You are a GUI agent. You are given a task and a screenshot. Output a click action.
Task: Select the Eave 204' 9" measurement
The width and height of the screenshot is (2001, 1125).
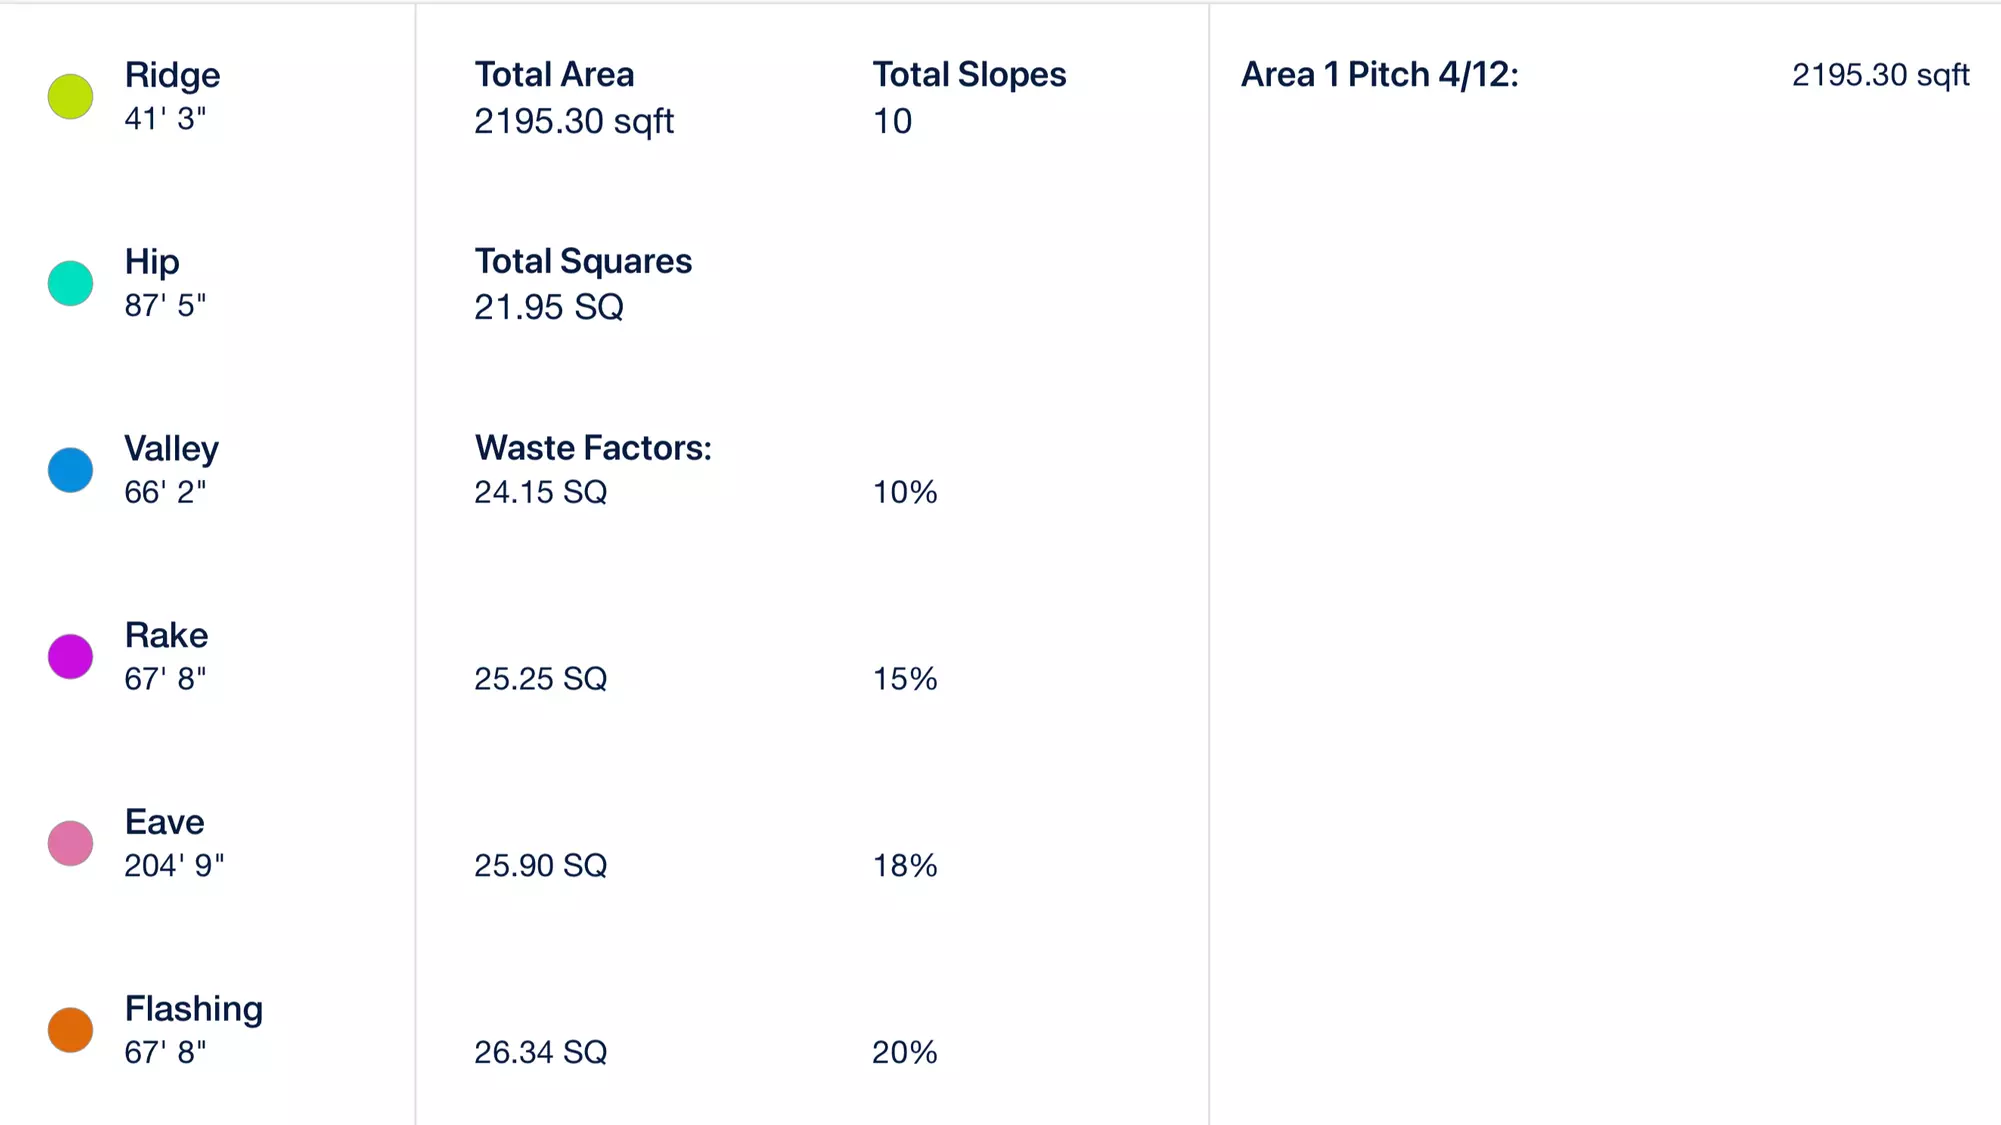174,865
